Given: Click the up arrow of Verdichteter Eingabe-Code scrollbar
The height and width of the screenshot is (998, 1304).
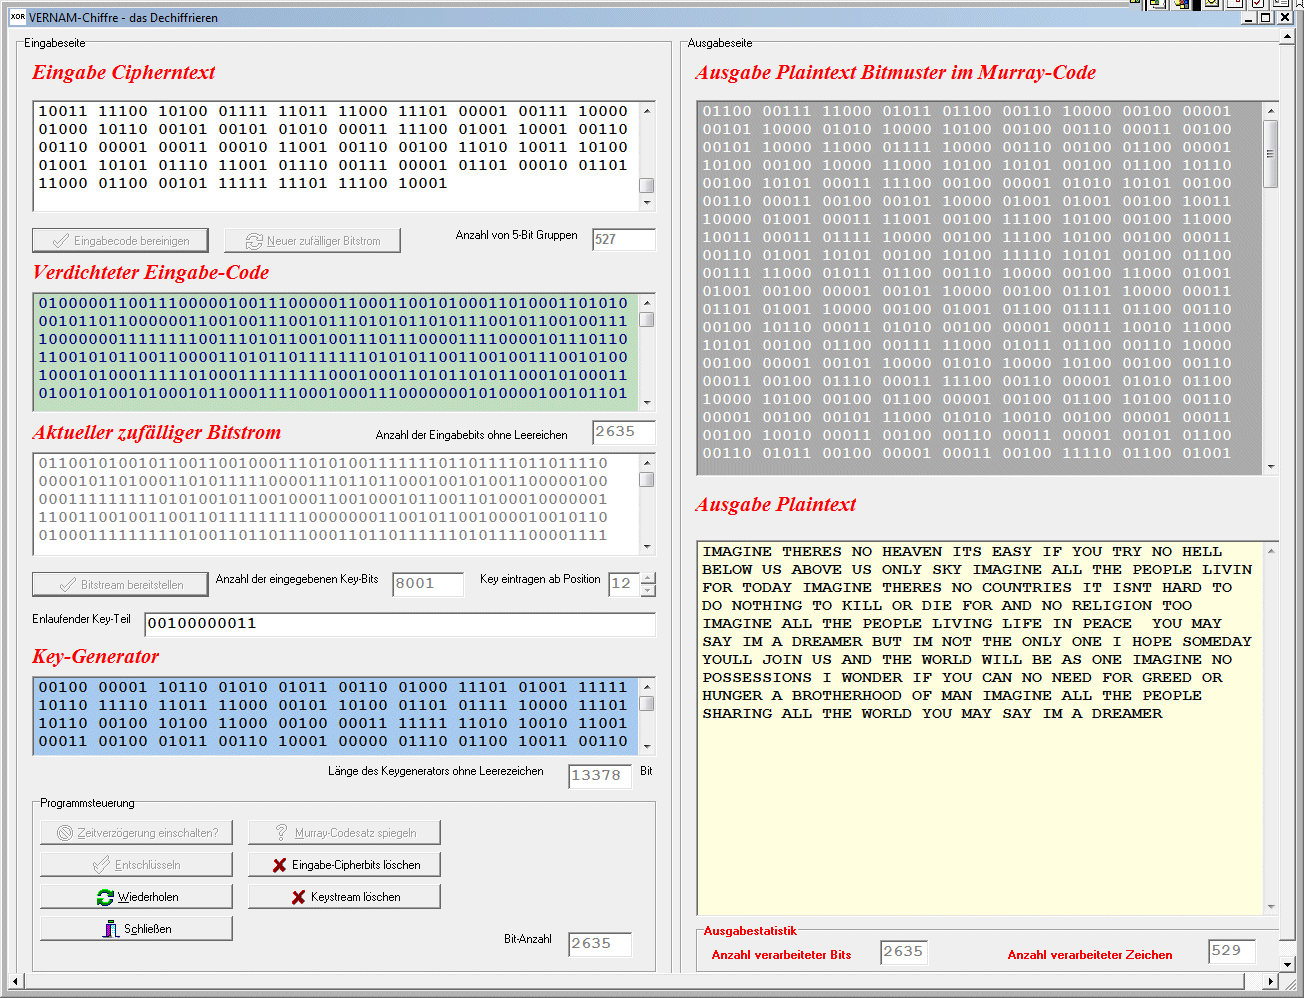Looking at the screenshot, I should click(647, 302).
